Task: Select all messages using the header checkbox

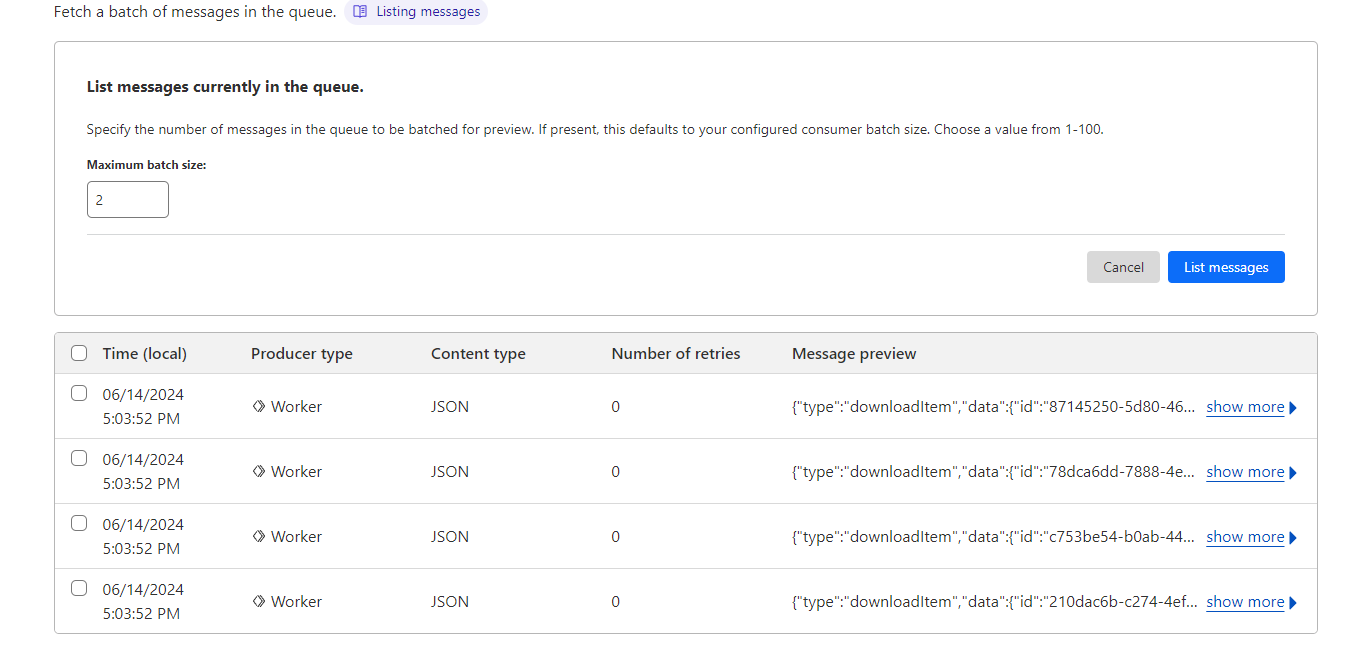Action: pyautogui.click(x=79, y=353)
